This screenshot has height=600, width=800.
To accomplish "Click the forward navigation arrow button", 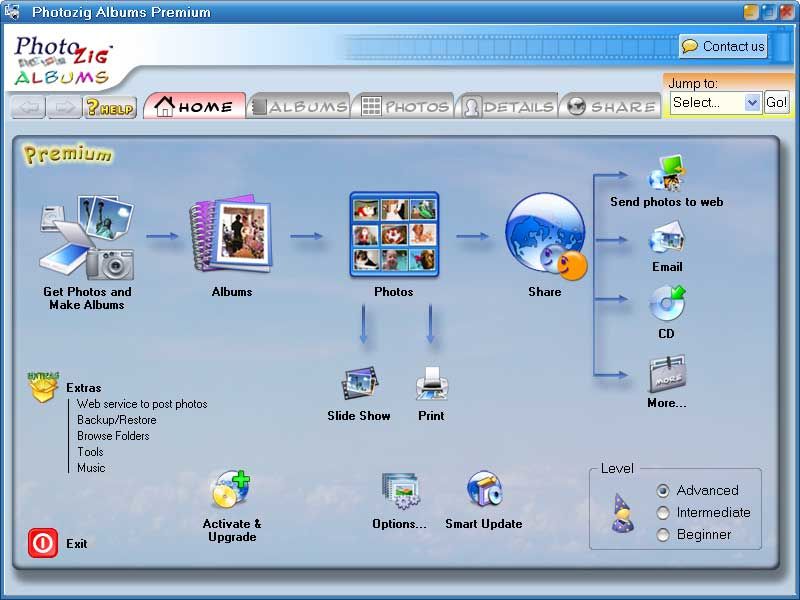I will click(64, 107).
